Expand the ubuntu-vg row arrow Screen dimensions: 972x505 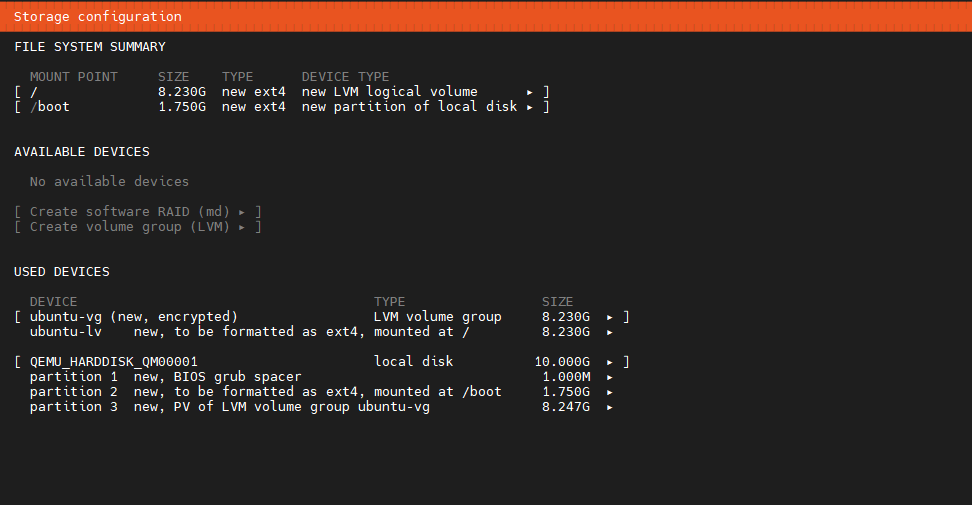(610, 317)
